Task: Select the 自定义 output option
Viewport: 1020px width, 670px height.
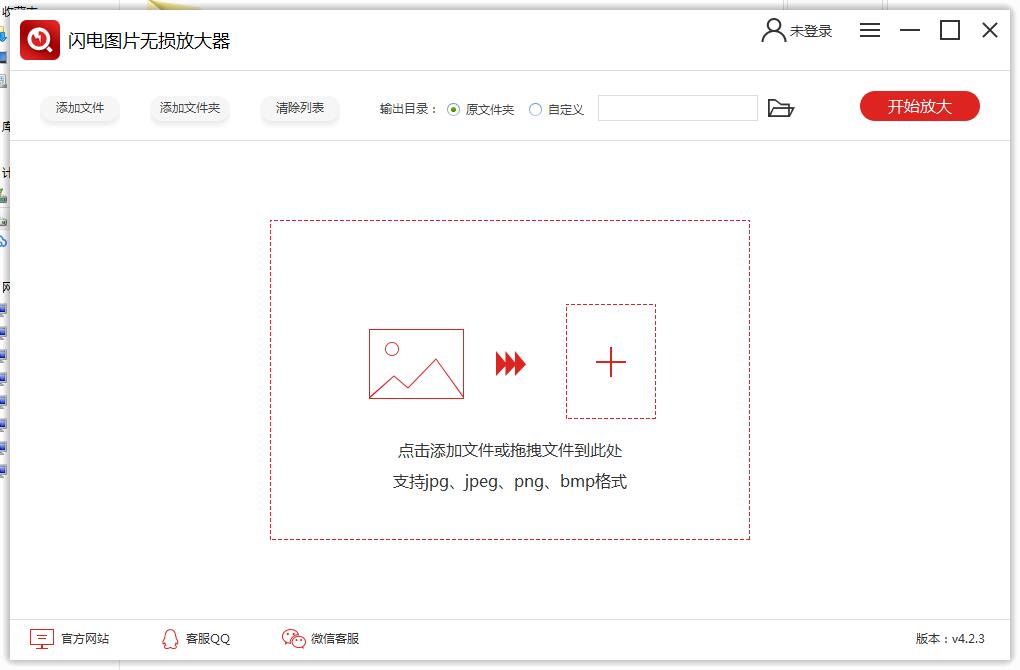Action: 535,111
